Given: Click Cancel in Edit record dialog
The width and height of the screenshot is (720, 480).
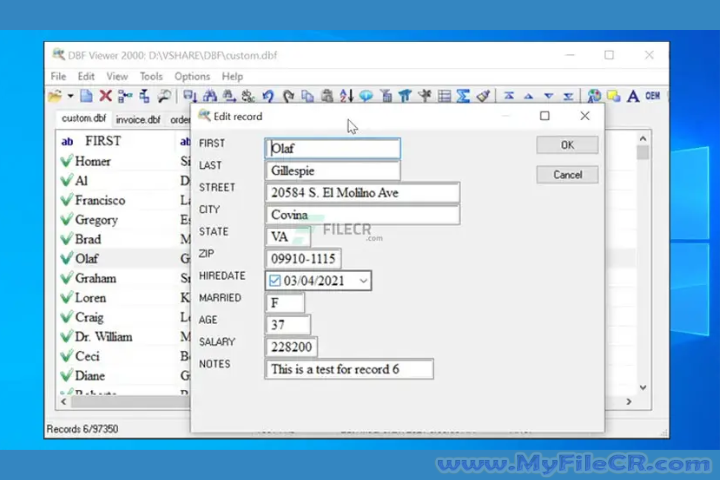Looking at the screenshot, I should [x=567, y=175].
